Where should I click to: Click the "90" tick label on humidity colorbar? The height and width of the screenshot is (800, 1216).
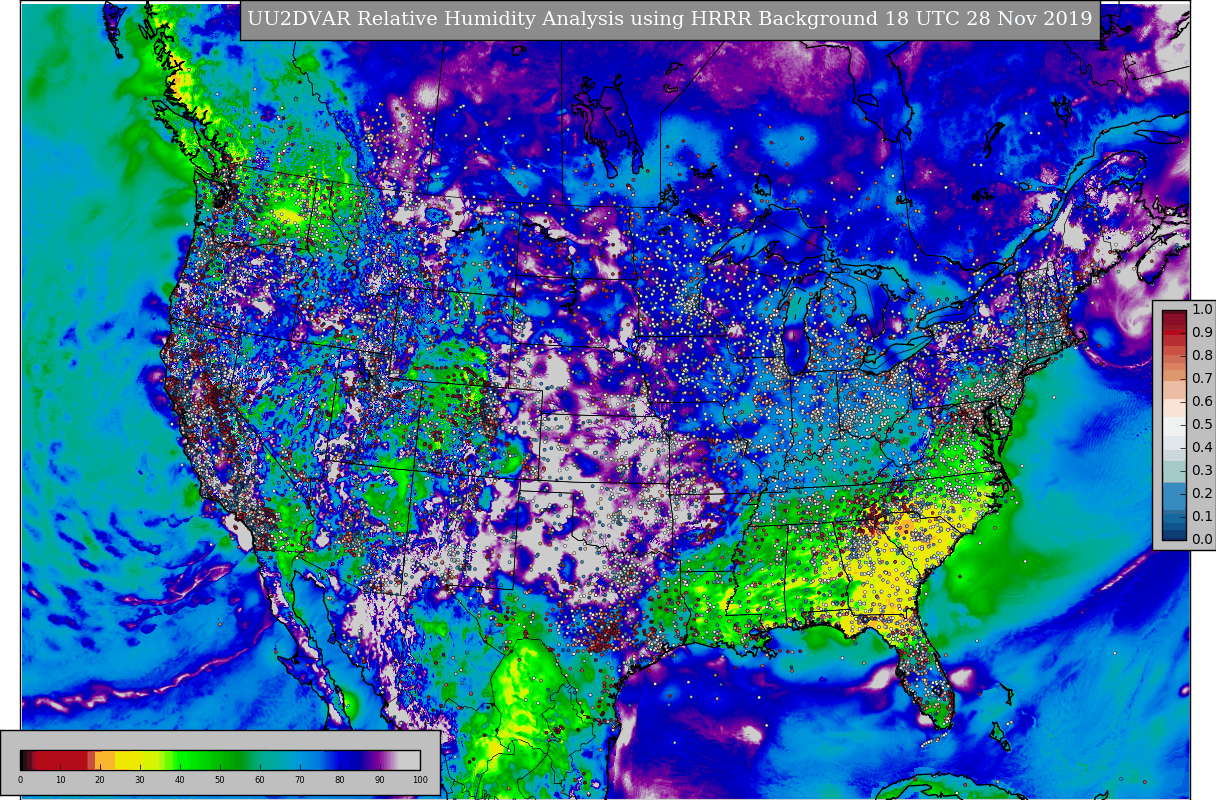380,780
